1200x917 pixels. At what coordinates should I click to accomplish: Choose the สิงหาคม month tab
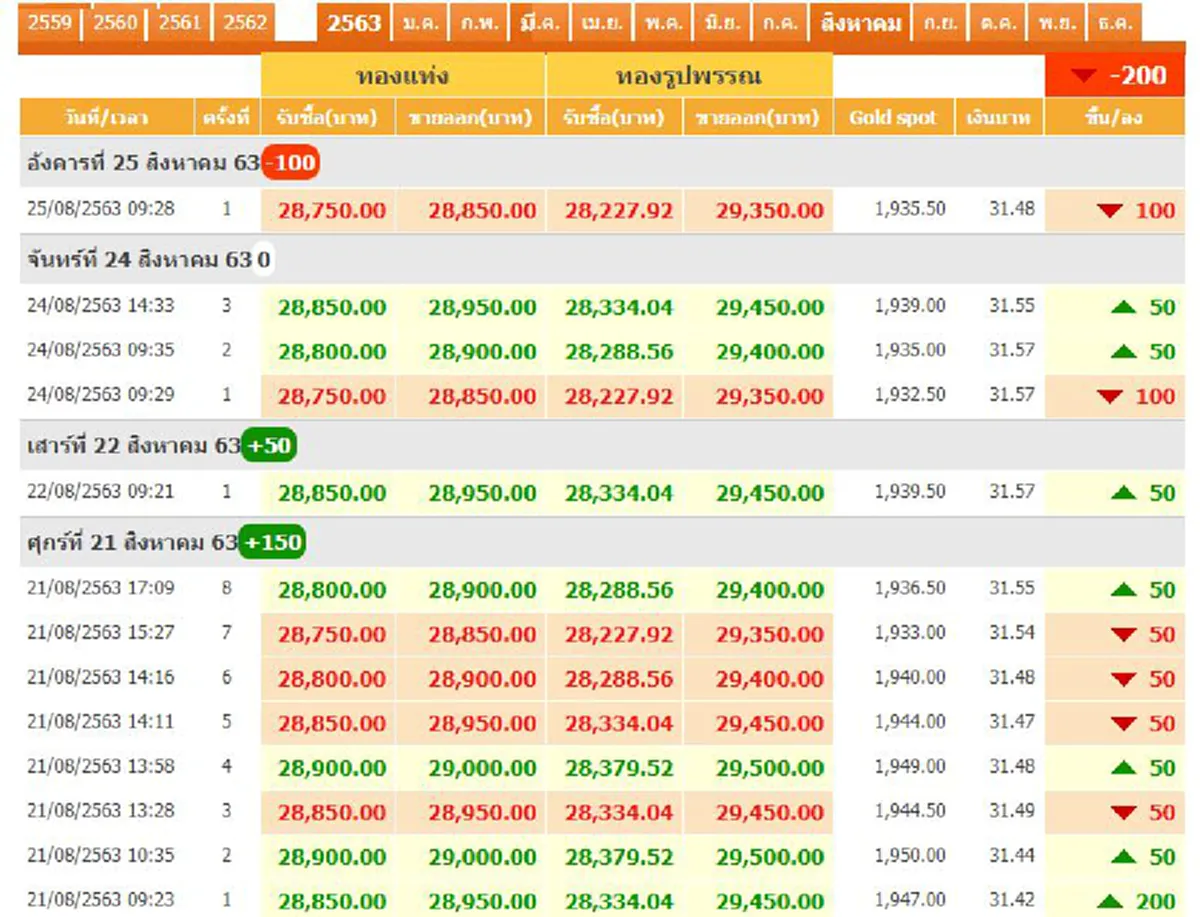tap(862, 22)
